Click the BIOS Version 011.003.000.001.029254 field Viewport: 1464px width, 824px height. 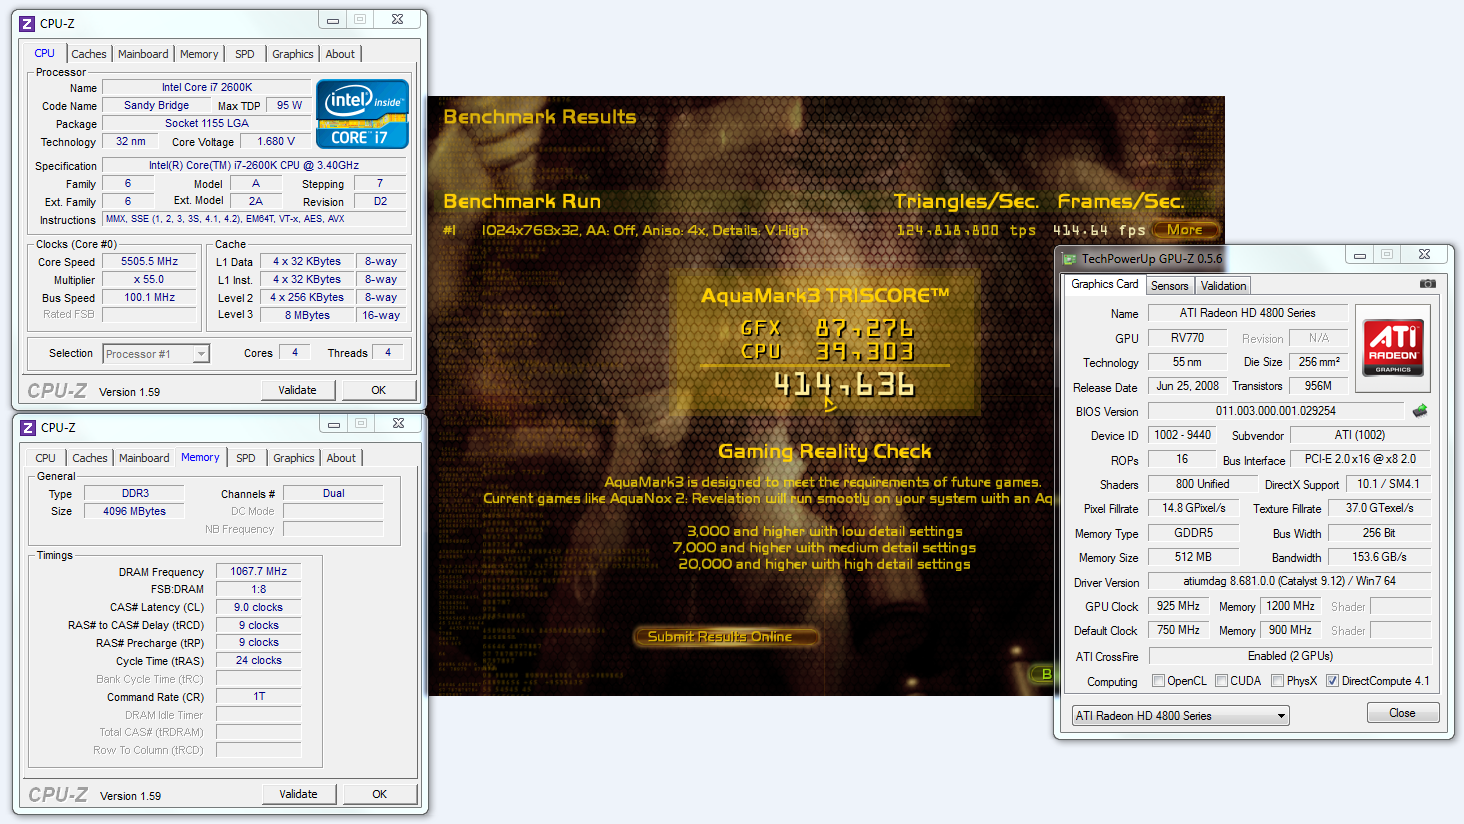pos(1276,411)
